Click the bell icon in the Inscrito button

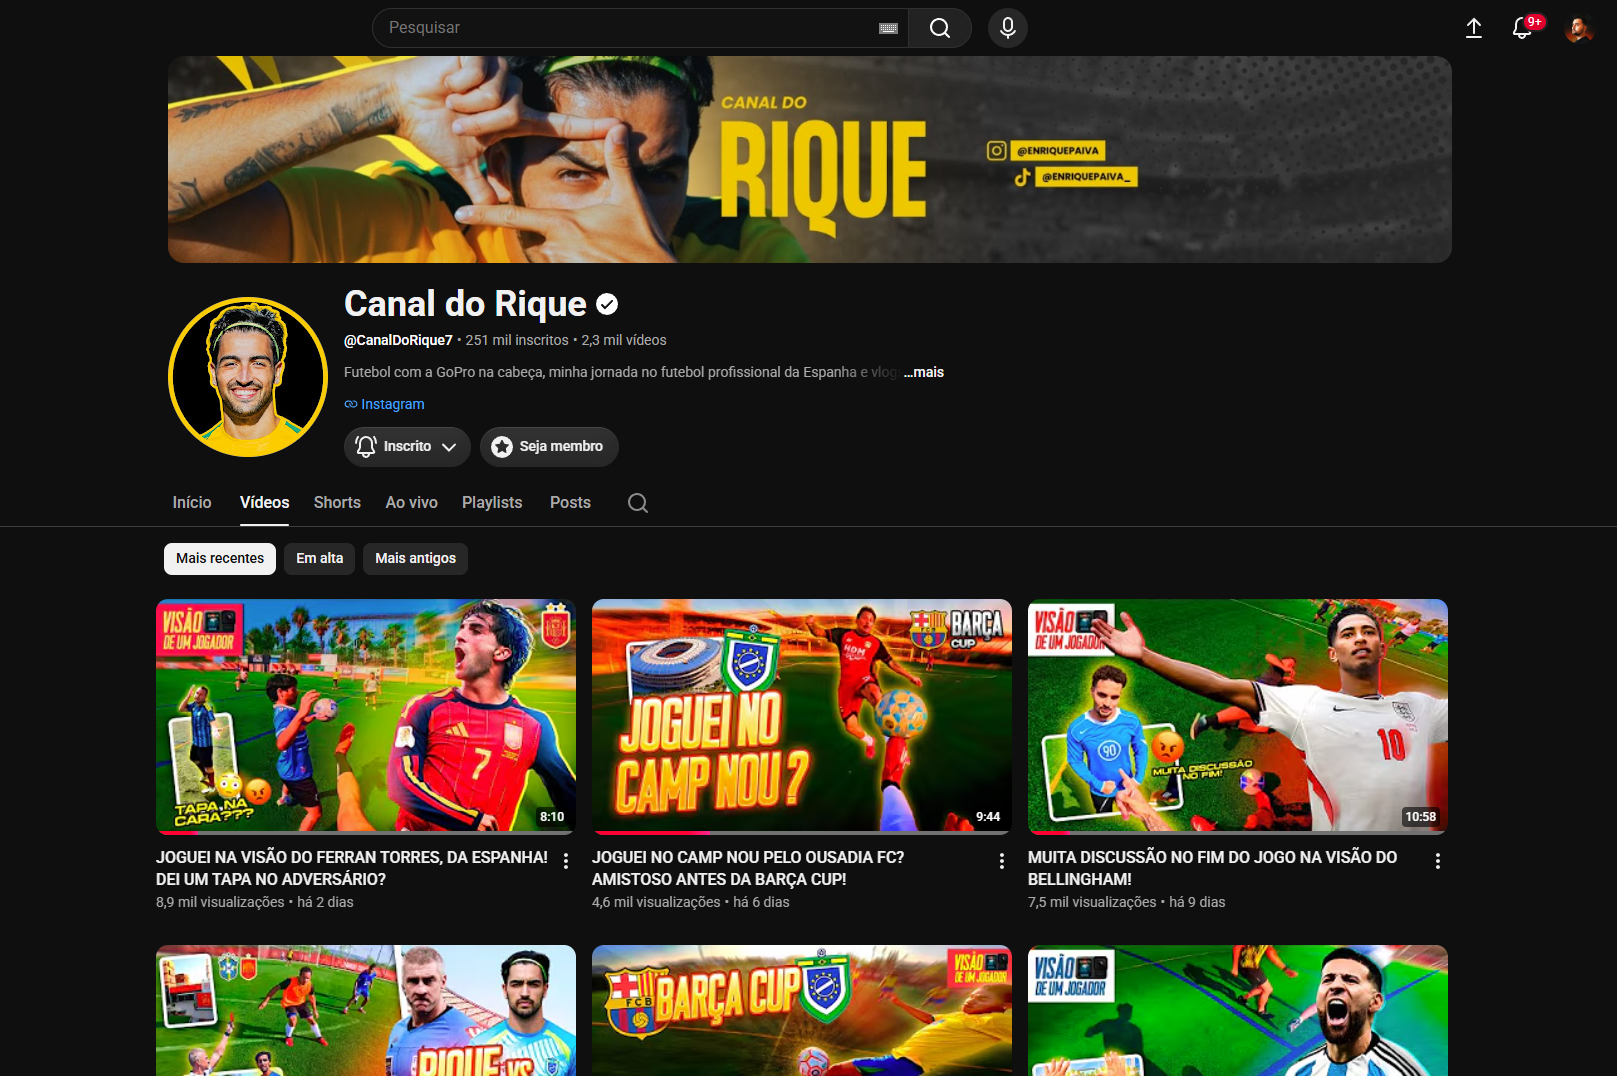(x=366, y=447)
